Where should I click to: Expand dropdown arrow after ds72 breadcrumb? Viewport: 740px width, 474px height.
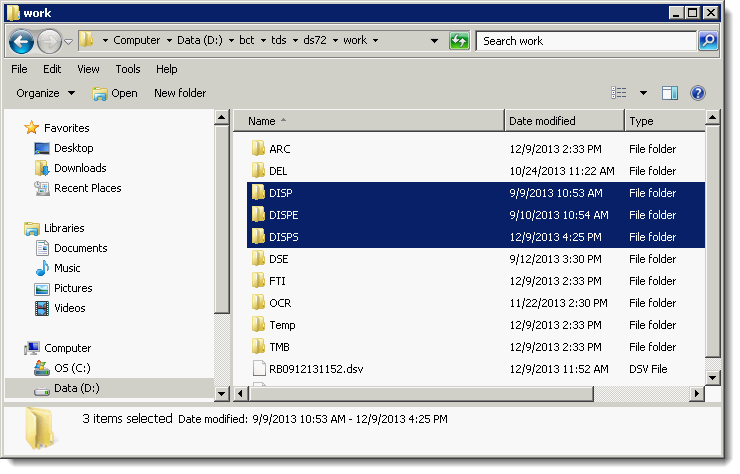click(x=336, y=41)
